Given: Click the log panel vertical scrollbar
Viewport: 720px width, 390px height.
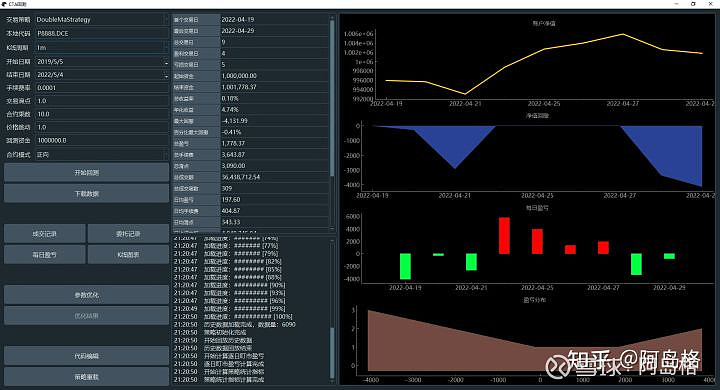Looking at the screenshot, I should tap(332, 310).
